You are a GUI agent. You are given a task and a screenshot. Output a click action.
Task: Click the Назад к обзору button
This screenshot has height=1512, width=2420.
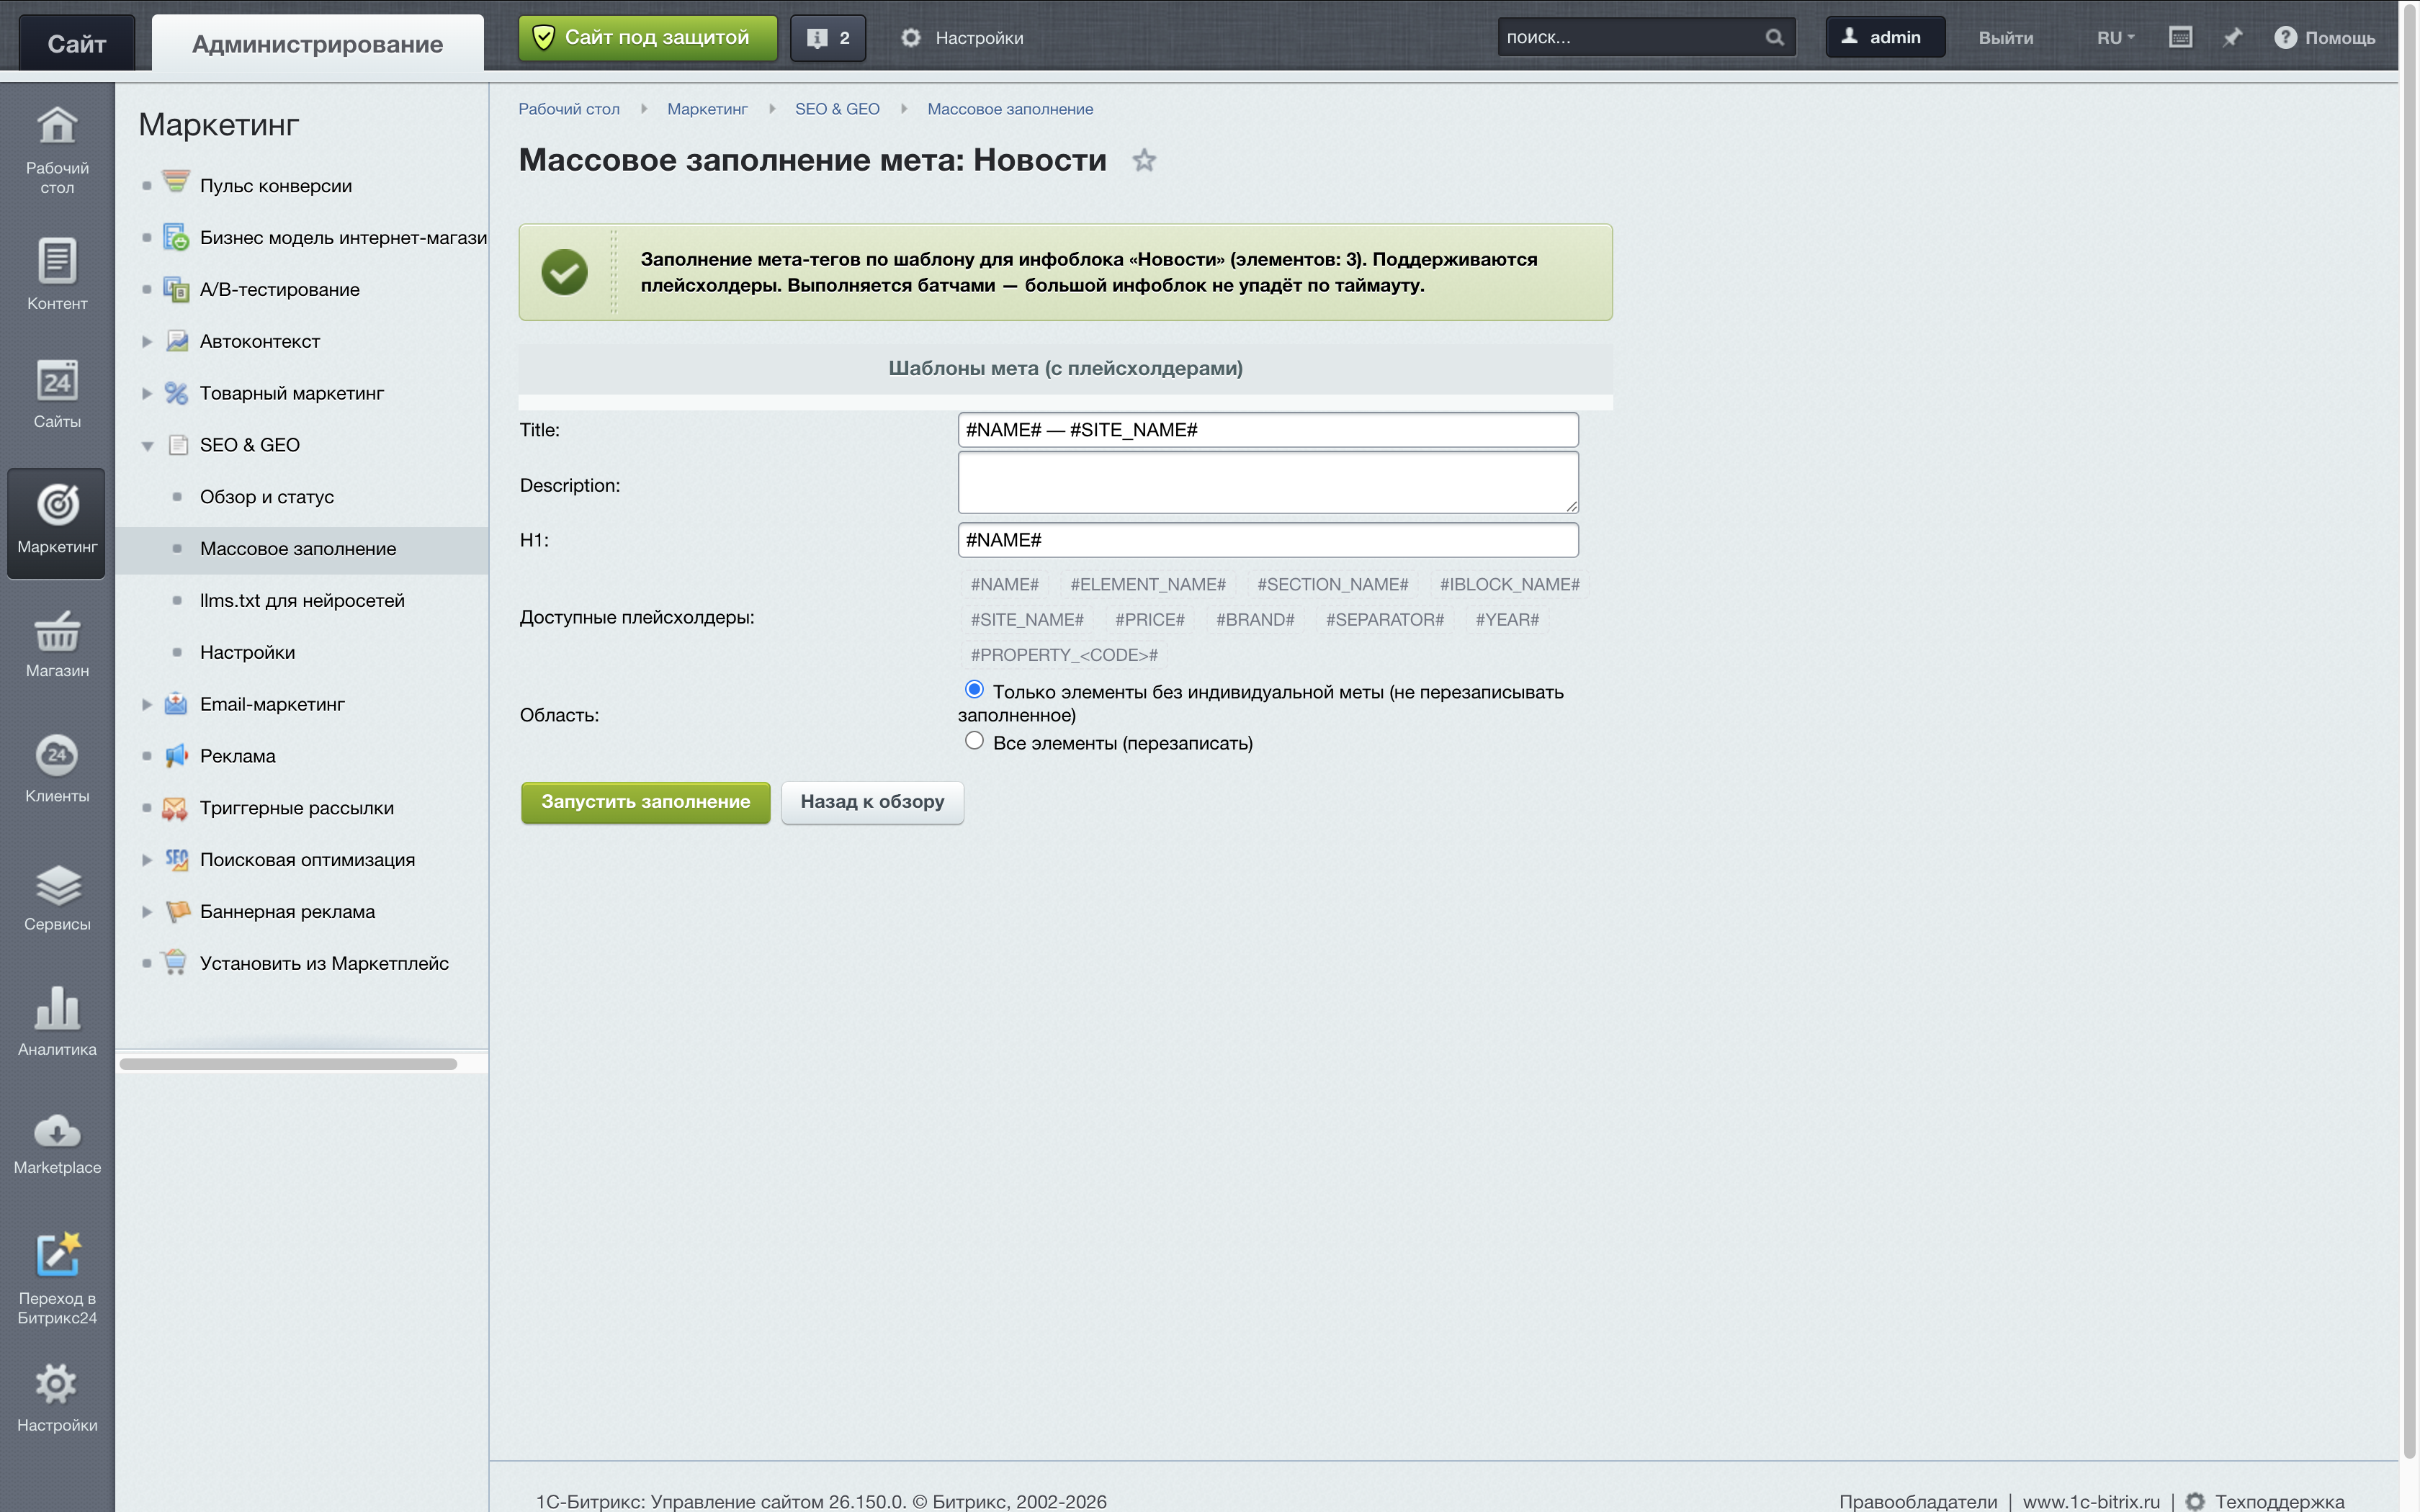tap(872, 802)
